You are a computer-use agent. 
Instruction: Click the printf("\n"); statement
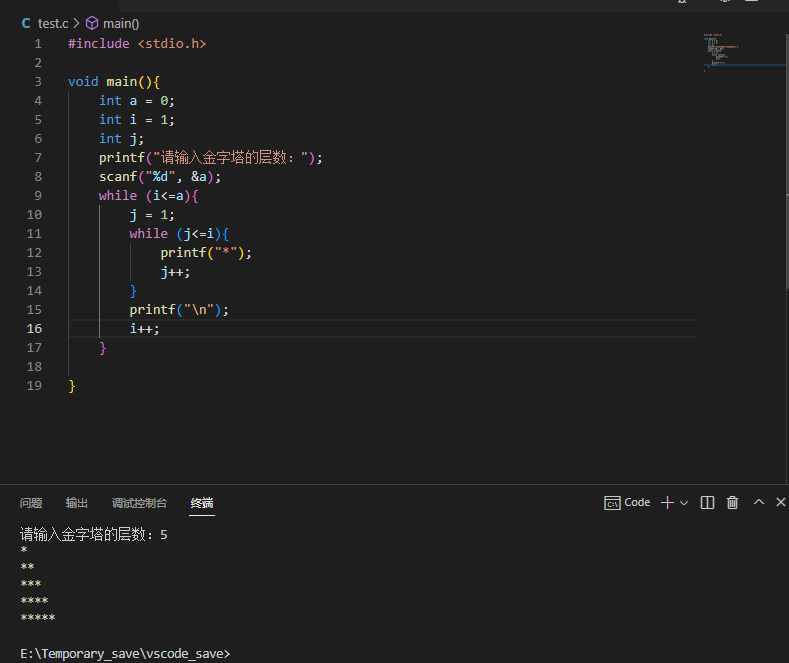tap(179, 310)
